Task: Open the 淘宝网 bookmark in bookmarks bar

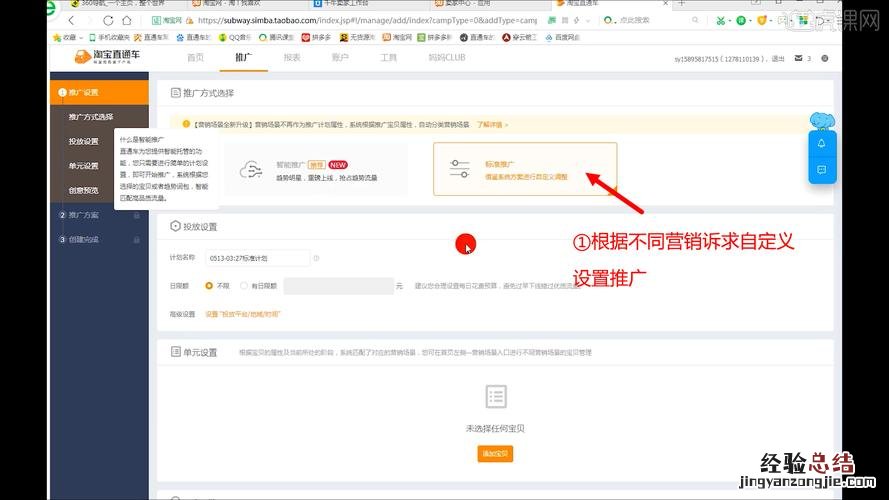Action: 397,37
